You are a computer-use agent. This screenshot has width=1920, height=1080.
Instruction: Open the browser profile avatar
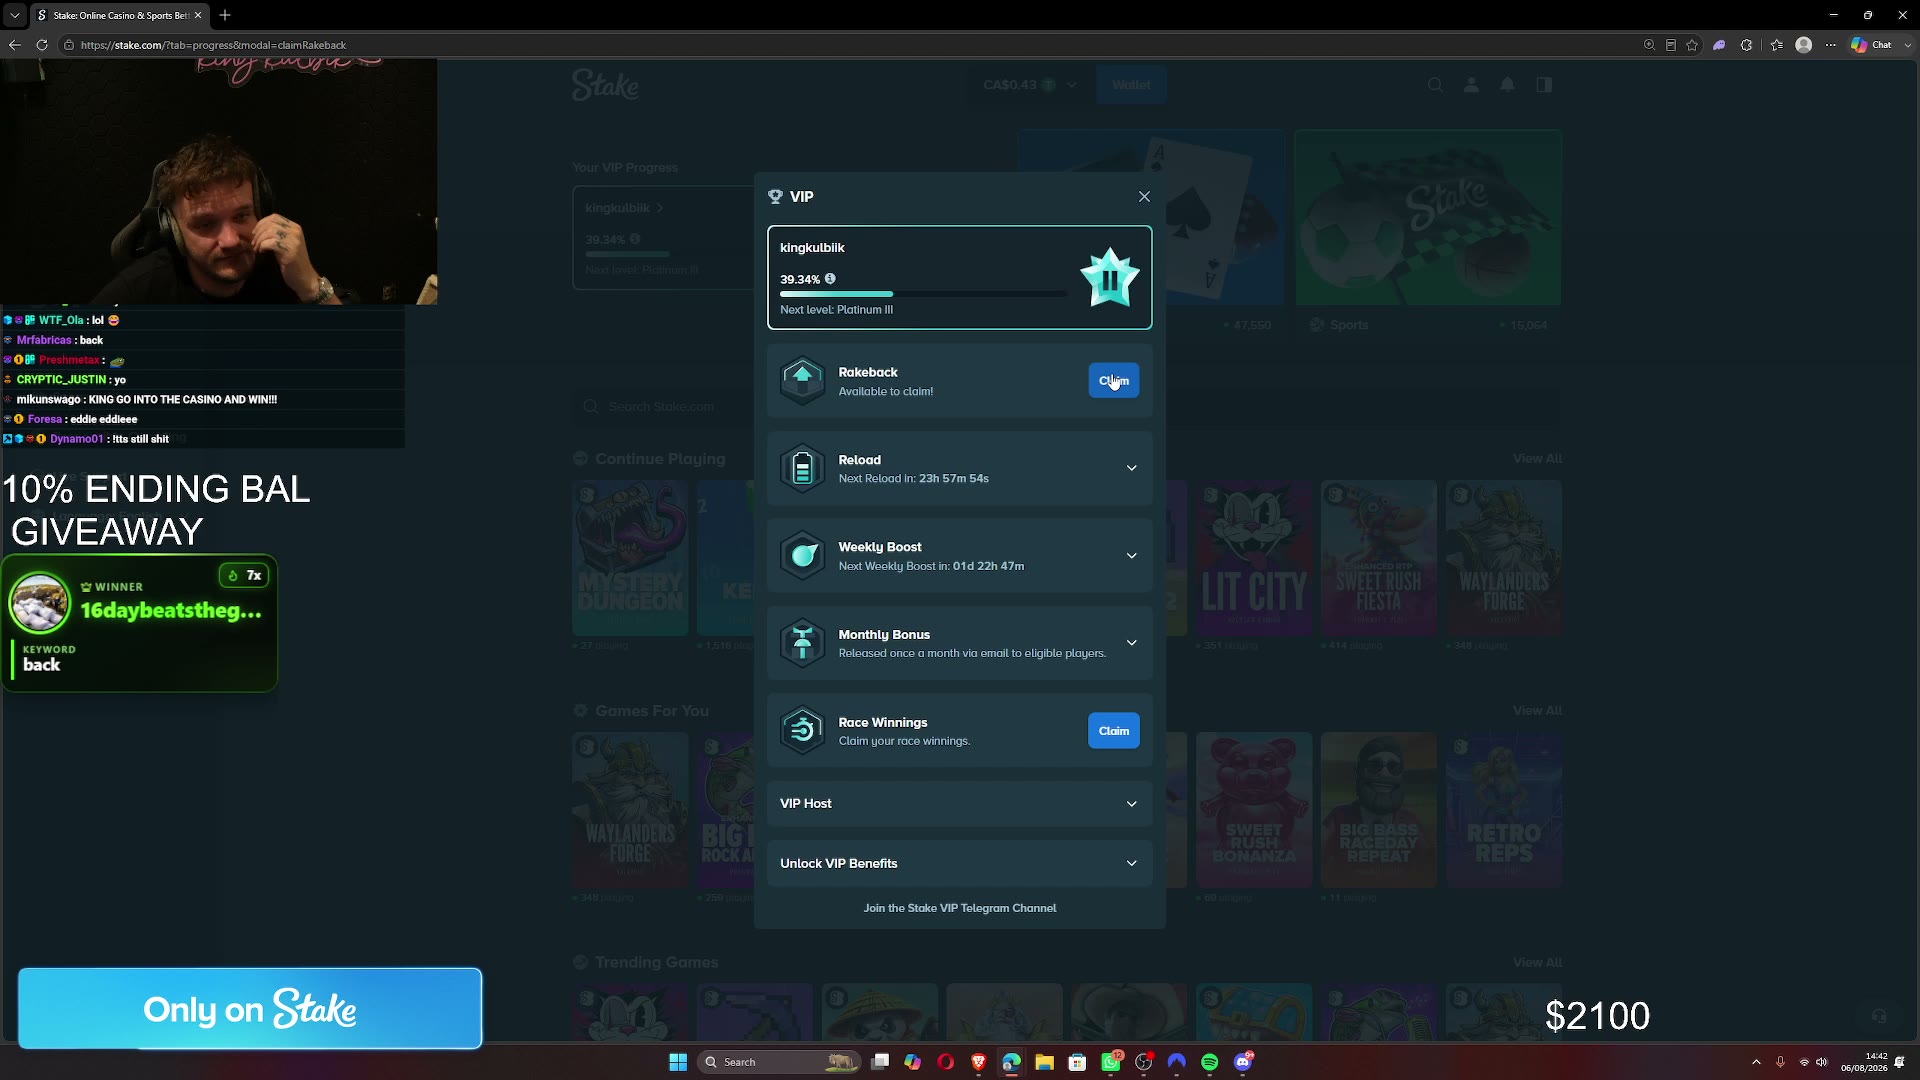click(x=1804, y=45)
